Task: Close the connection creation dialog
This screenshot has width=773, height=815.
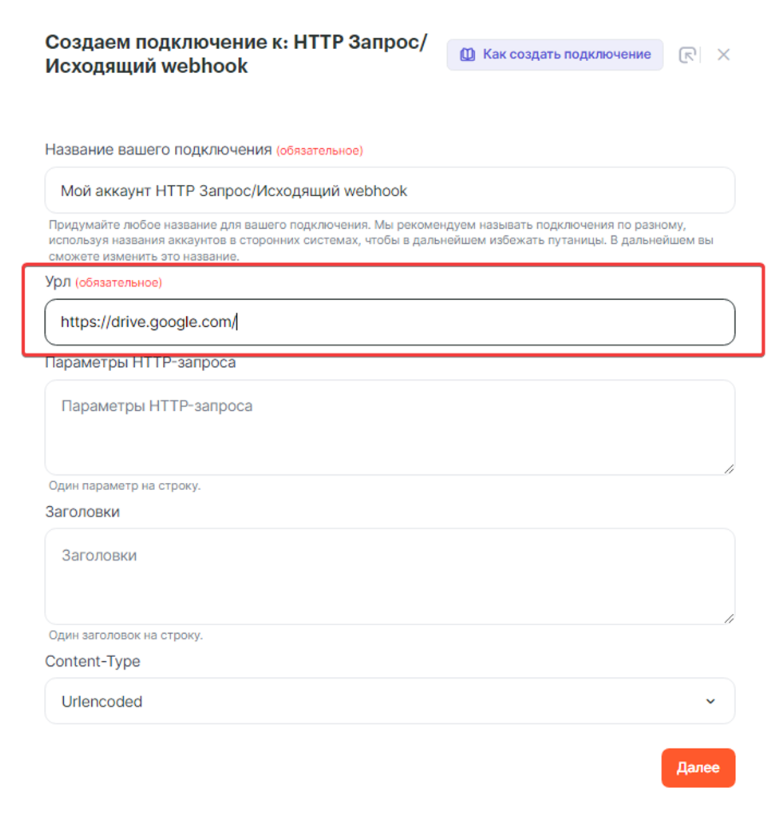Action: (x=724, y=55)
